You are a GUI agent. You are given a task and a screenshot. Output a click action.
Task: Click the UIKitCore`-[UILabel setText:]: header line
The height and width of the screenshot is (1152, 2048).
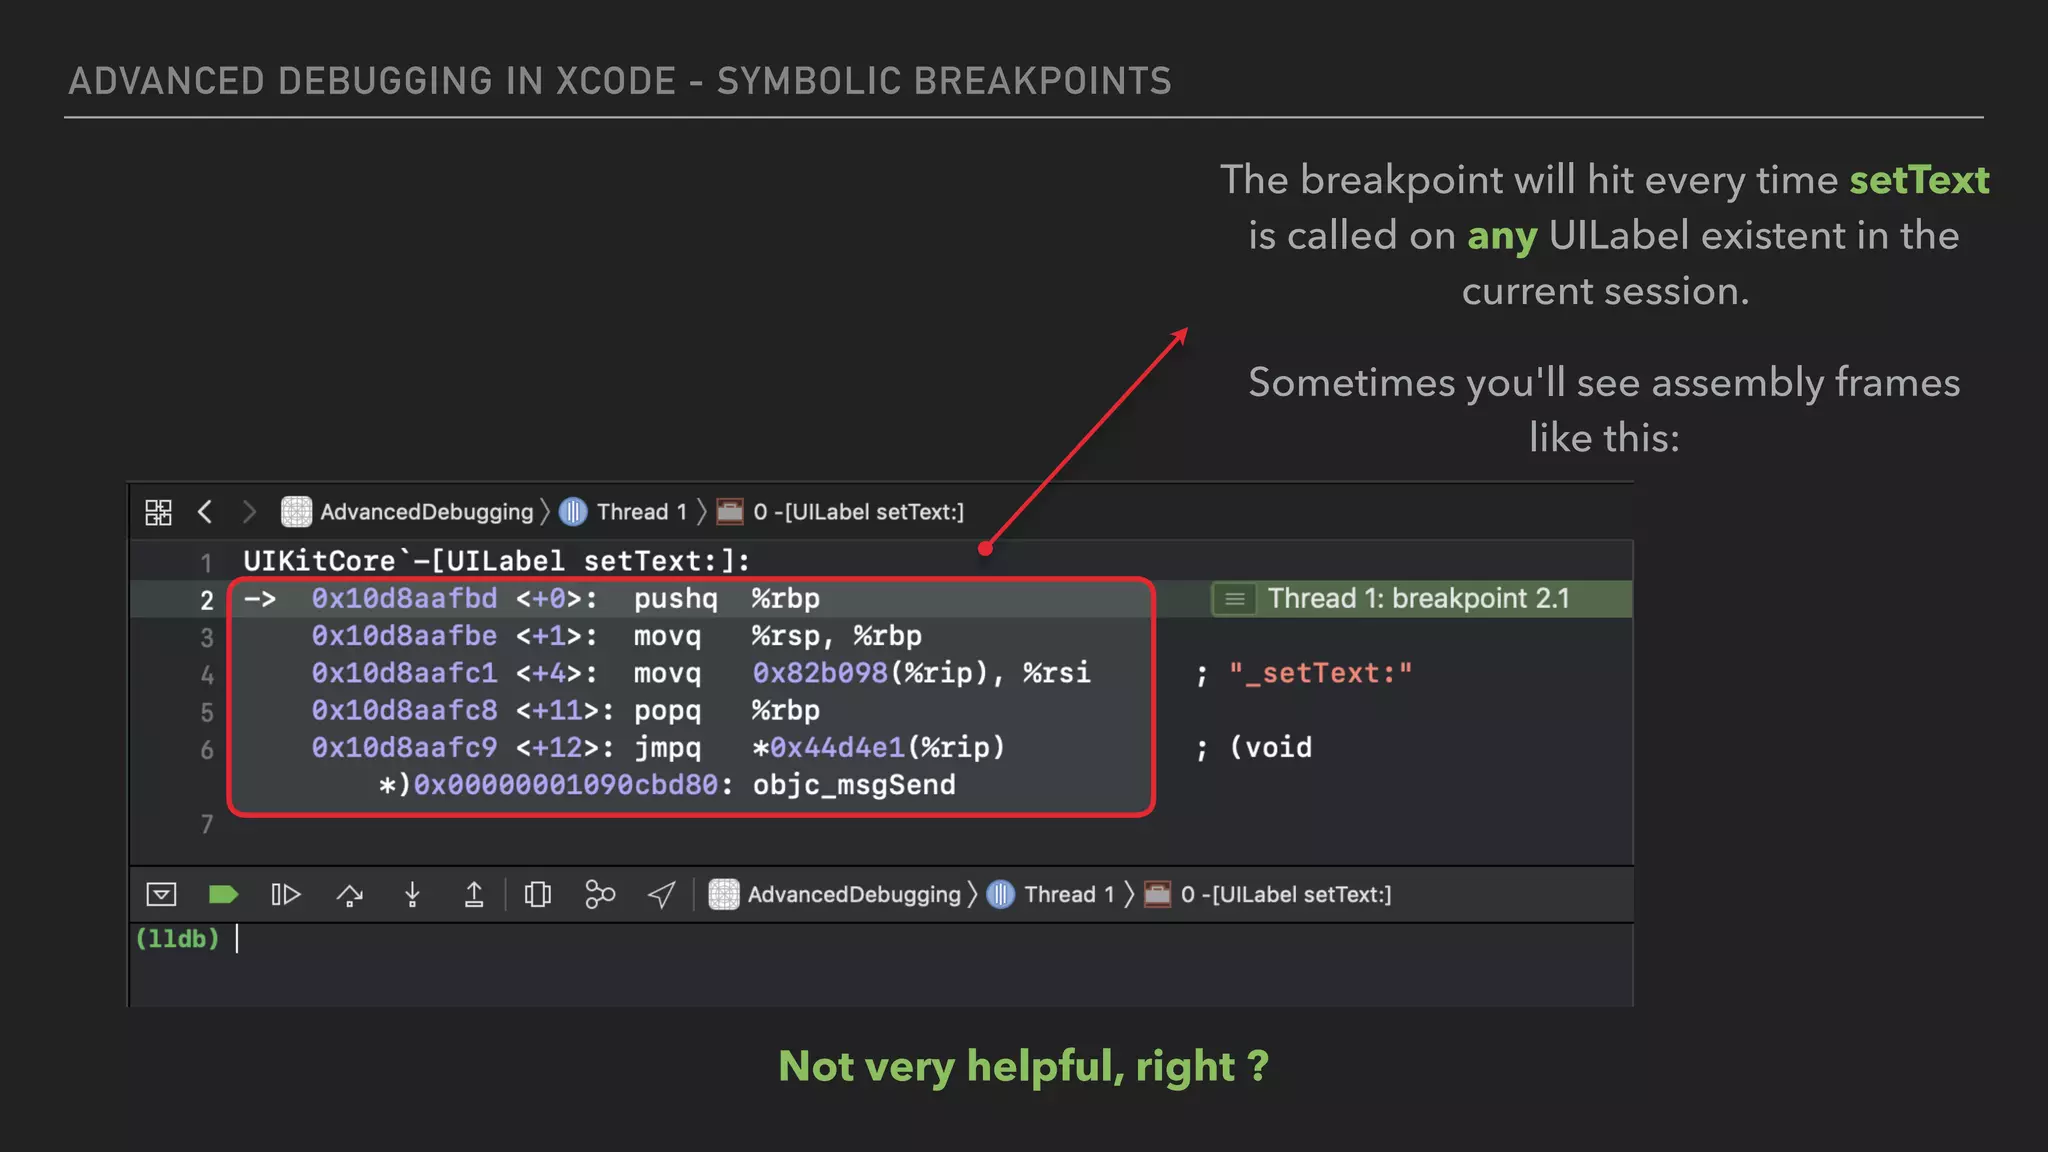pos(497,561)
